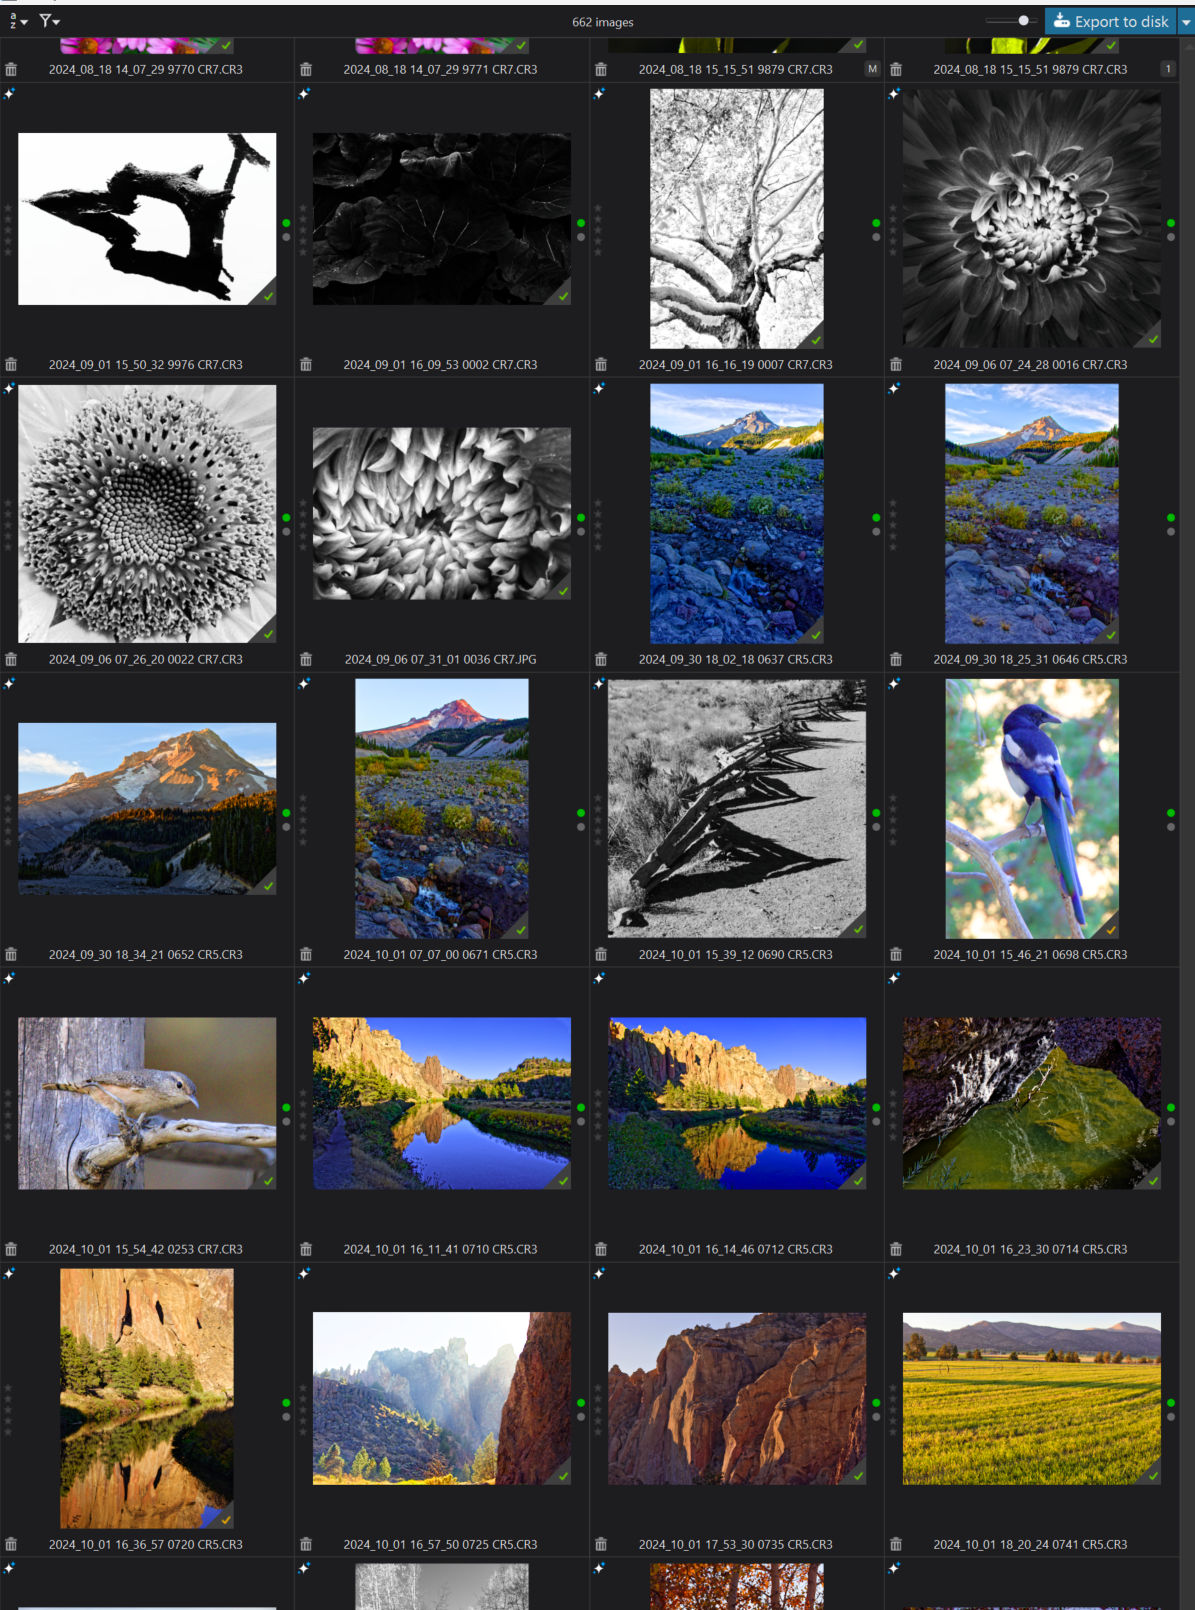The height and width of the screenshot is (1610, 1195).
Task: Click trash icon next to 0671 CR5.CR3
Action: [x=306, y=955]
